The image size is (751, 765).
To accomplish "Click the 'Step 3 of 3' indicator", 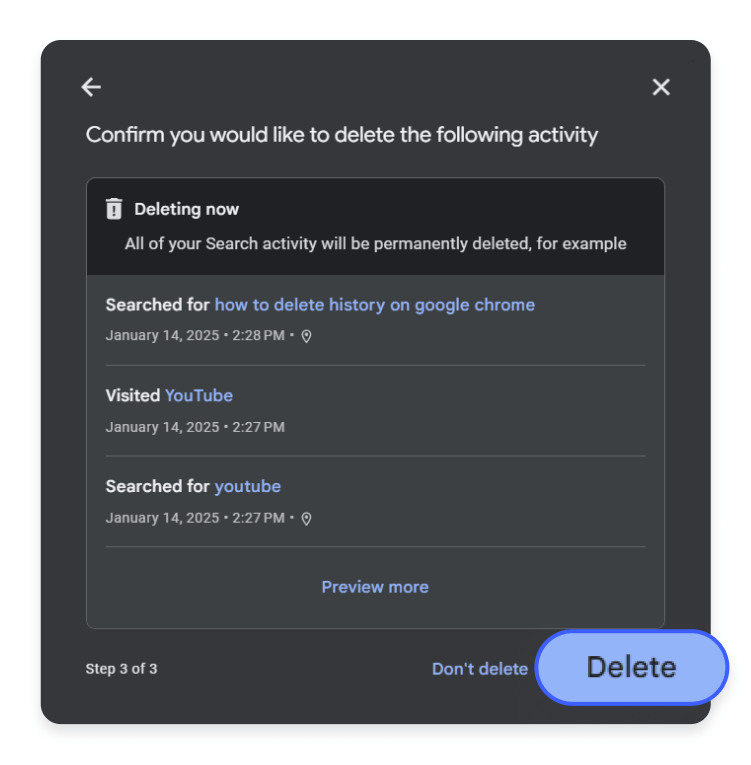I will tap(121, 669).
